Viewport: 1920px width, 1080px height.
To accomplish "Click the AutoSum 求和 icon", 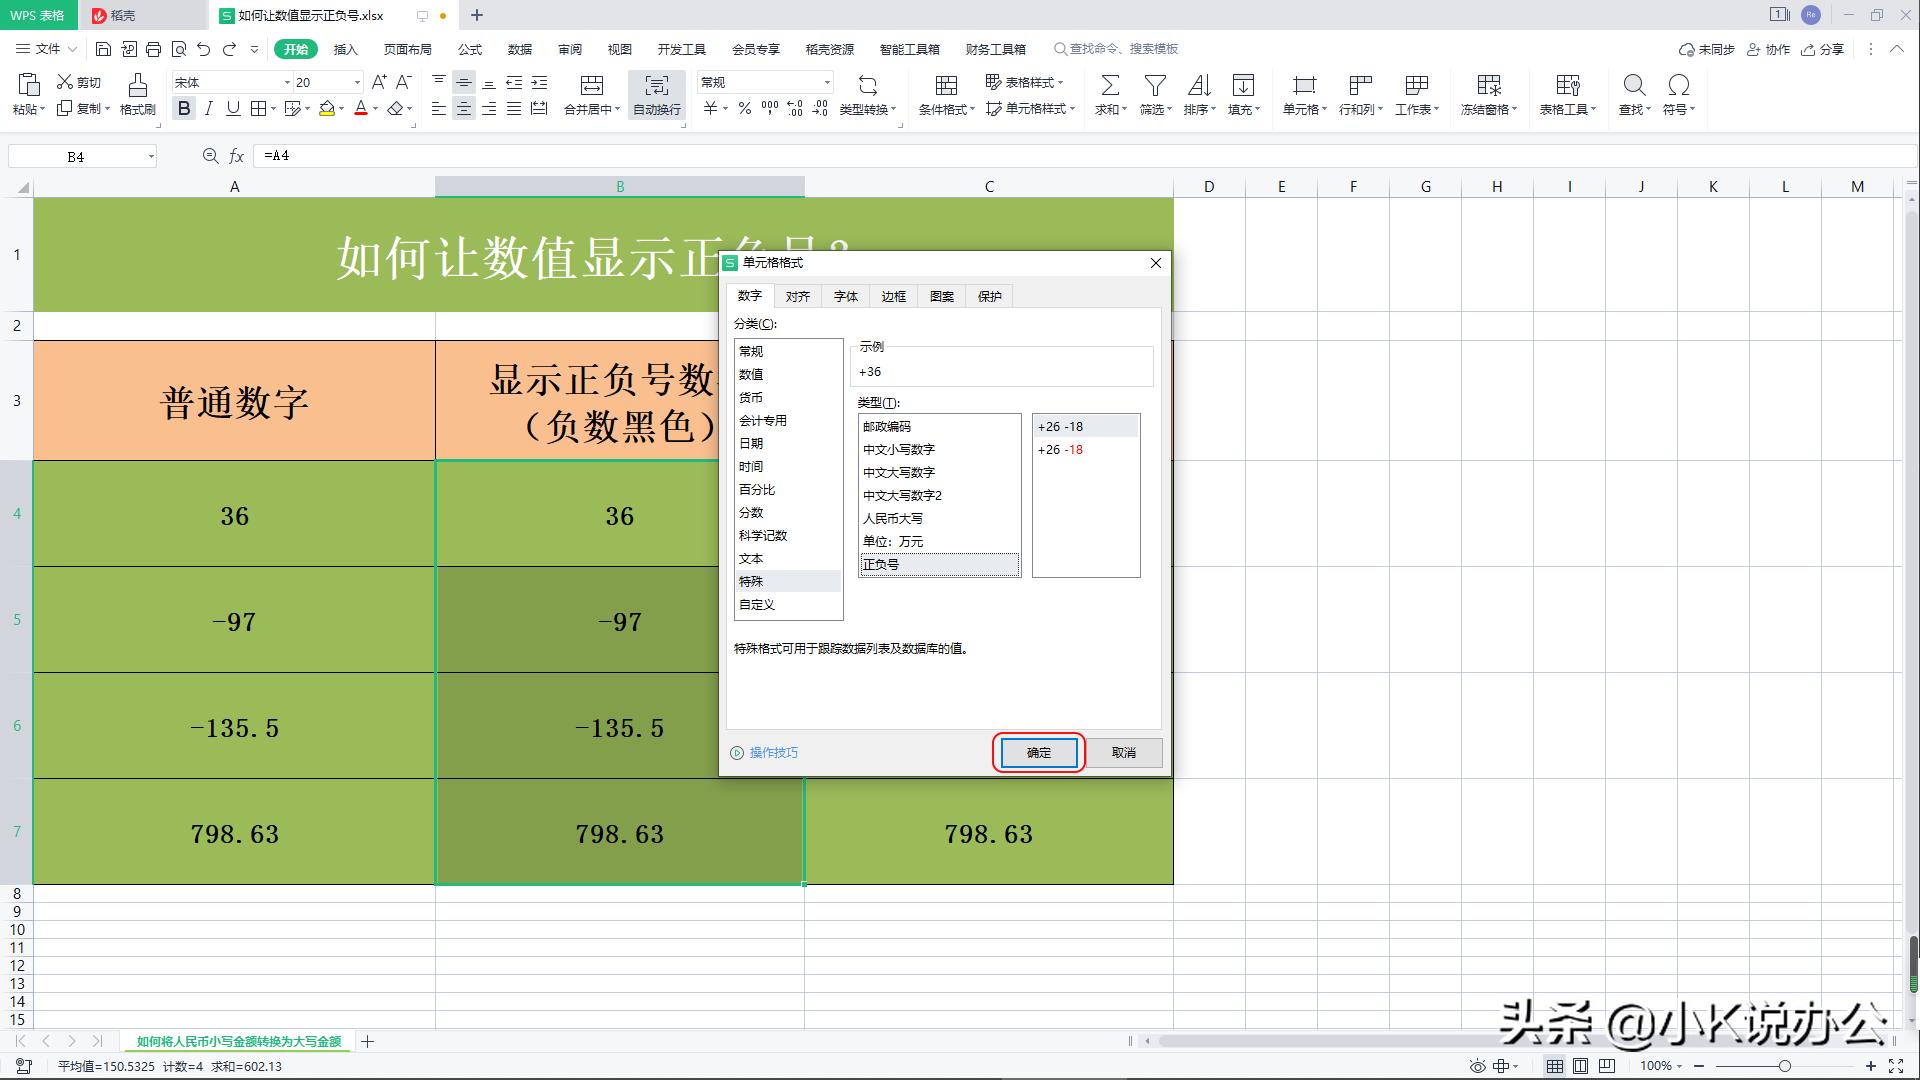I will pyautogui.click(x=1110, y=95).
